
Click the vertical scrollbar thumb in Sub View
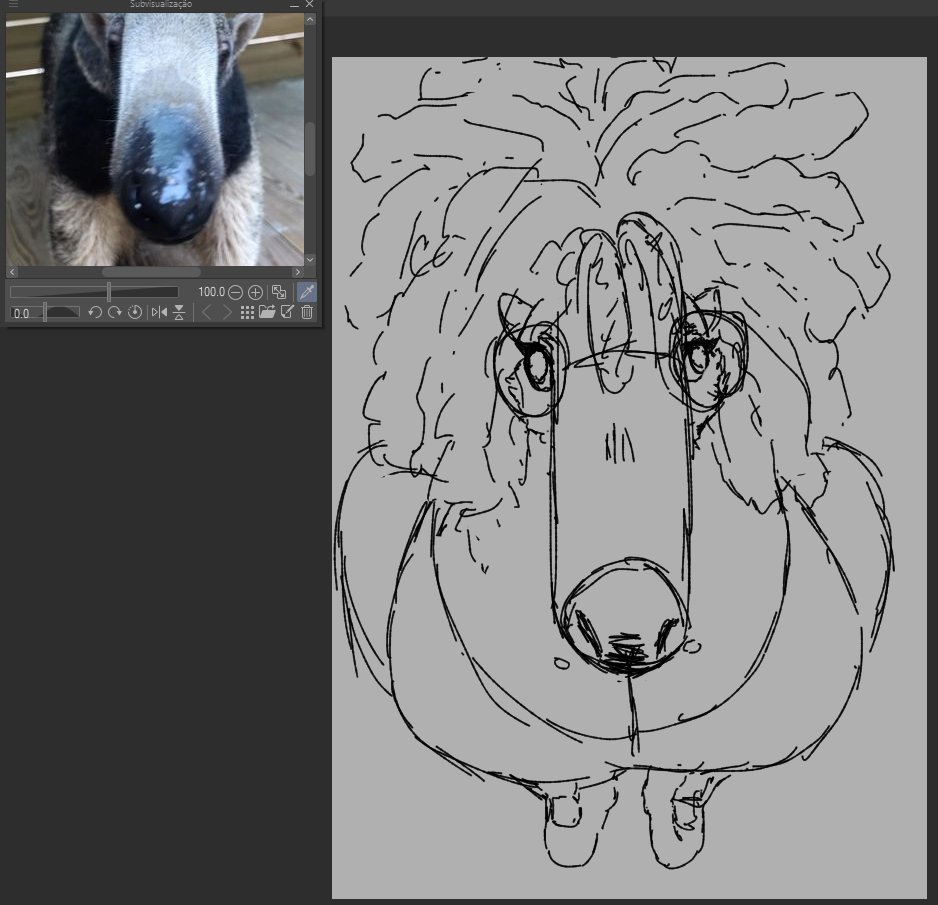(x=310, y=149)
